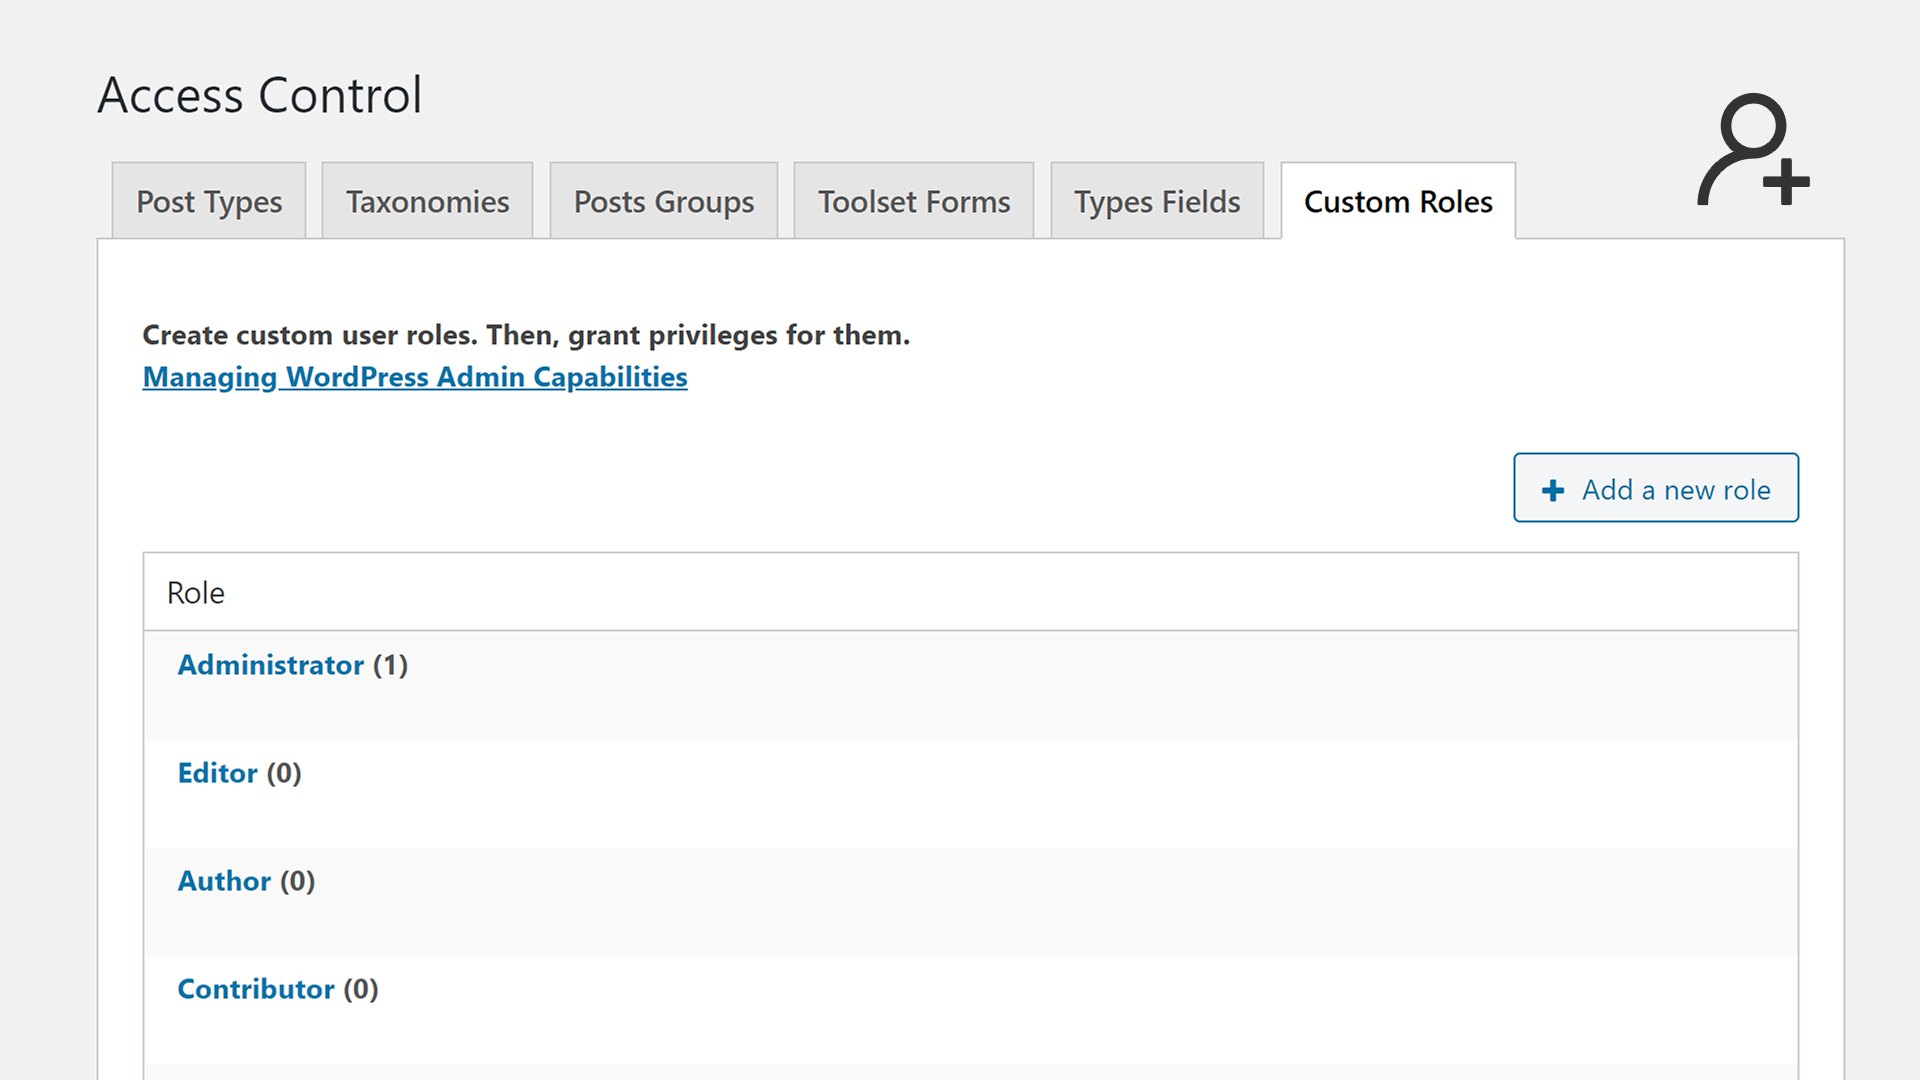Click the plus icon in Add a new role
The image size is (1920, 1080).
[x=1553, y=490]
